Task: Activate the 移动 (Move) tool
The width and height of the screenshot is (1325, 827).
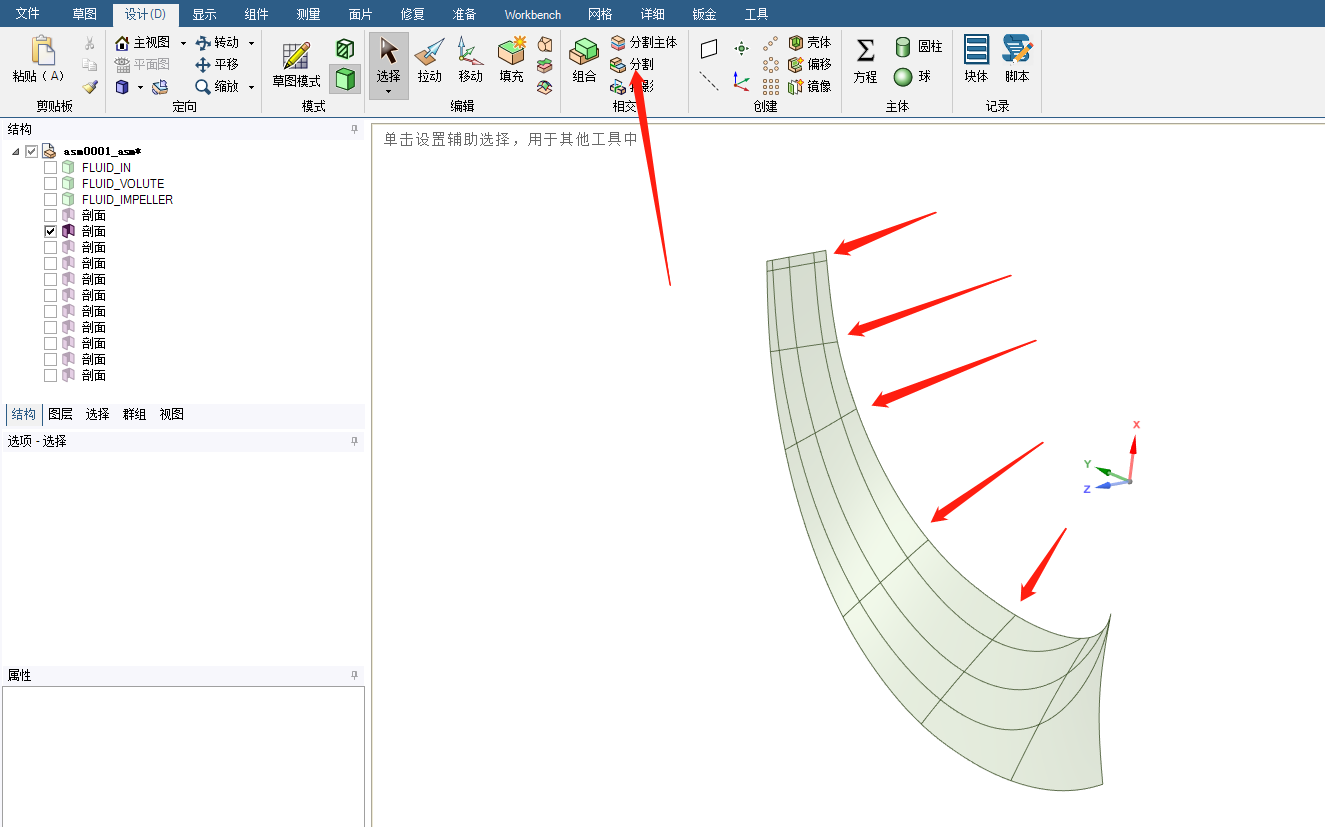Action: (x=470, y=60)
